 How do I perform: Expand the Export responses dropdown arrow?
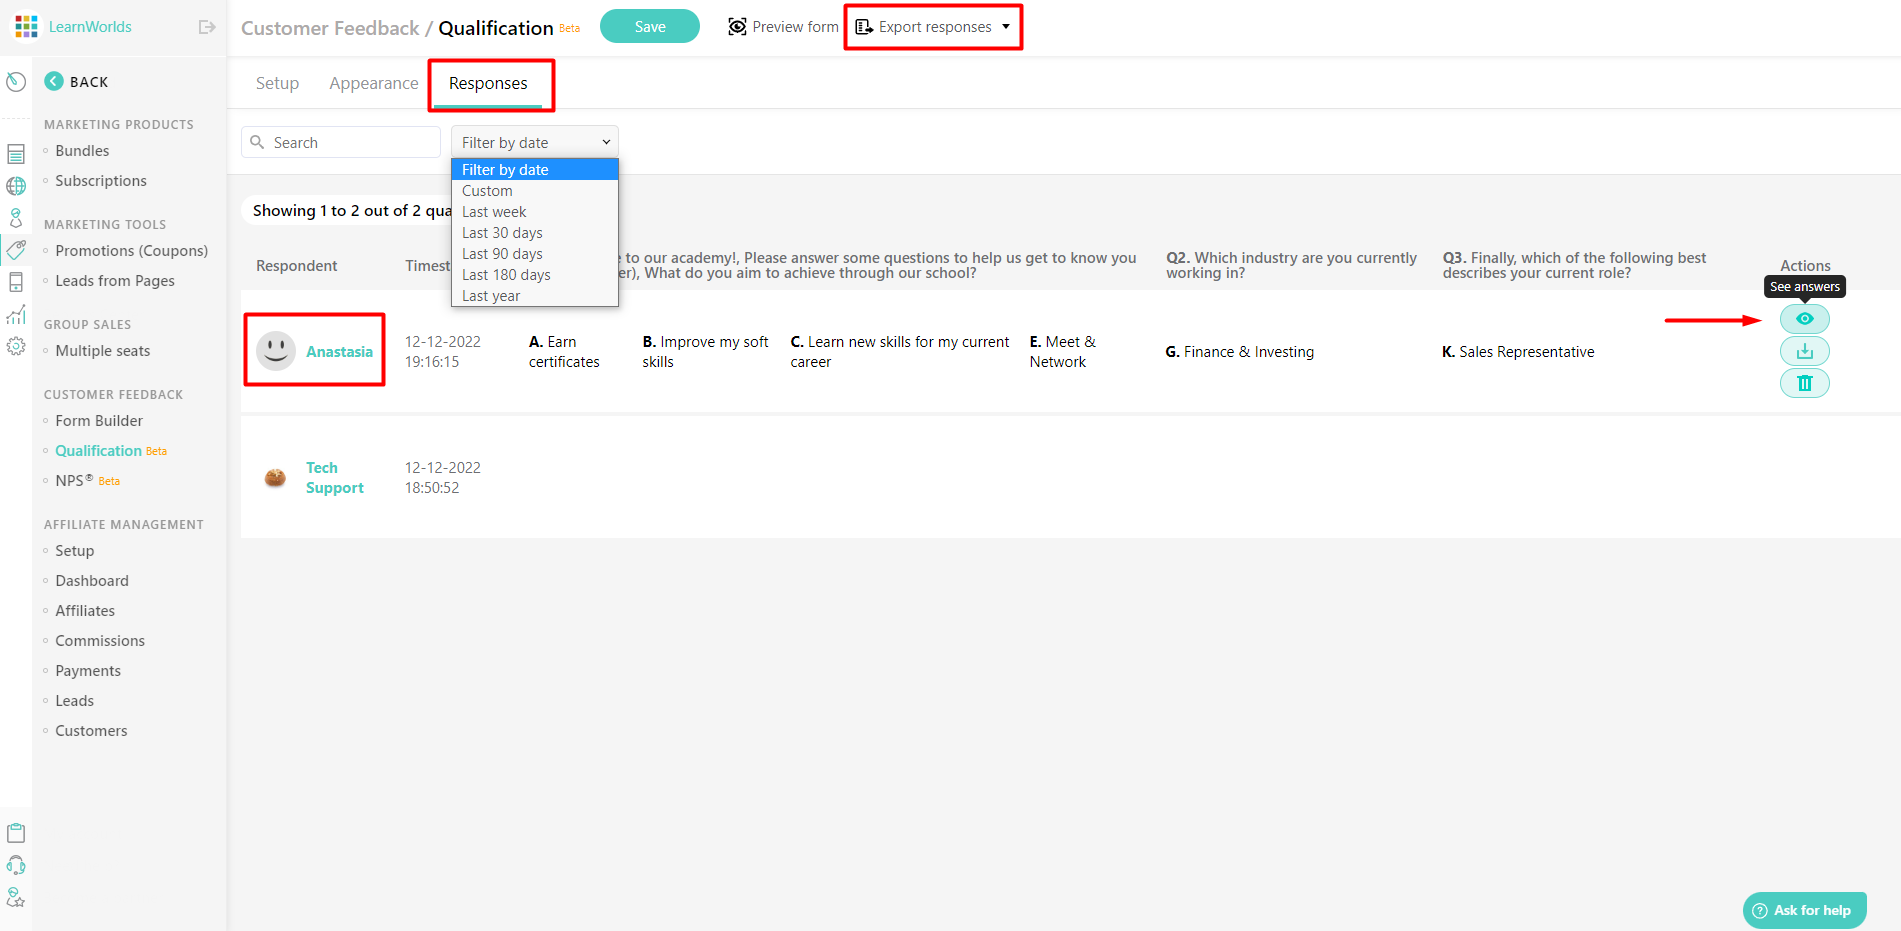(1005, 27)
